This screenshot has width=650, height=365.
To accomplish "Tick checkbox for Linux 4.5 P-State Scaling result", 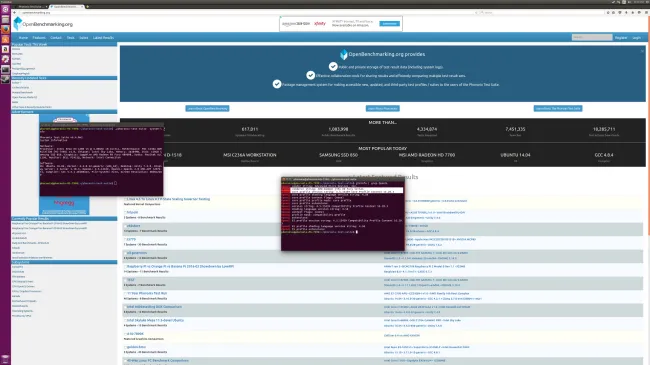I will (x=124, y=199).
